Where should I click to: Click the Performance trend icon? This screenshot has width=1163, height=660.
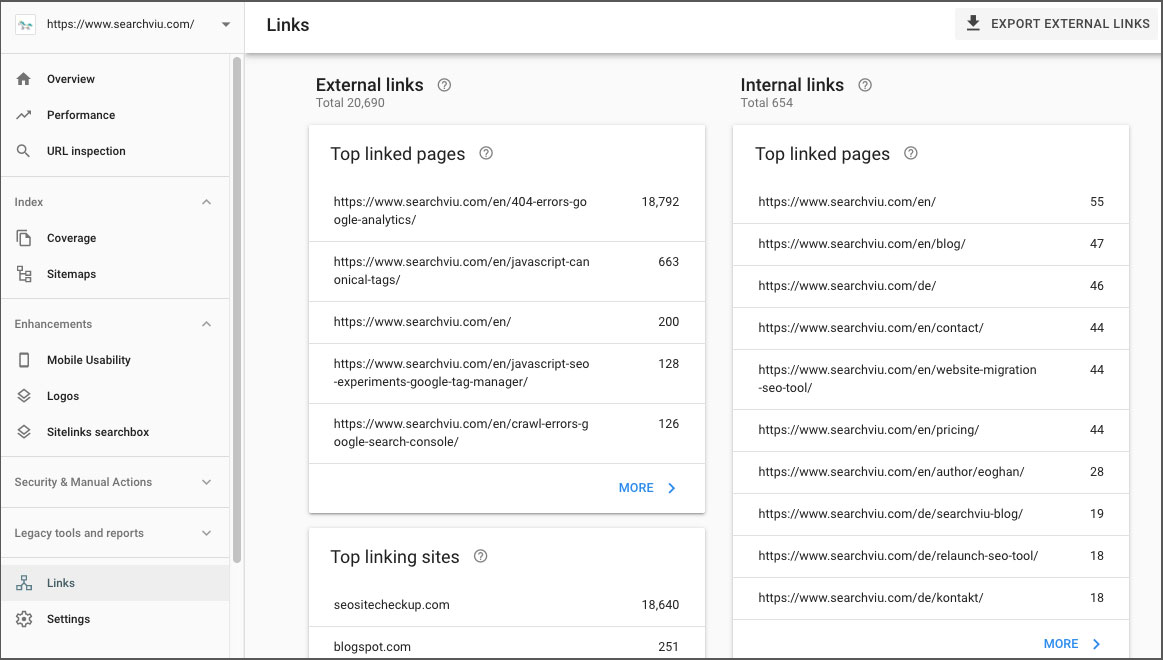point(24,115)
